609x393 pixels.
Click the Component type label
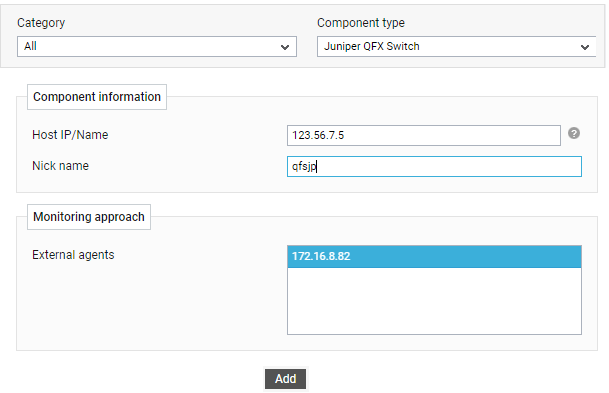click(x=361, y=23)
